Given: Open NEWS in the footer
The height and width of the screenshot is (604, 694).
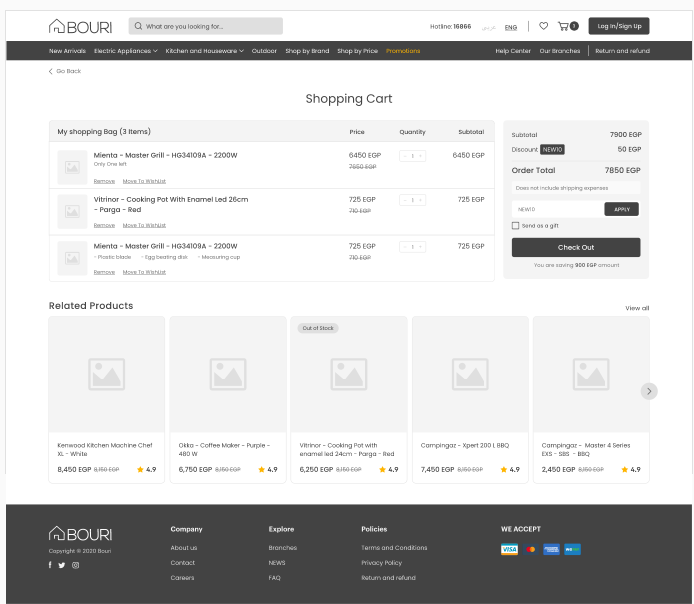Looking at the screenshot, I should pos(277,563).
